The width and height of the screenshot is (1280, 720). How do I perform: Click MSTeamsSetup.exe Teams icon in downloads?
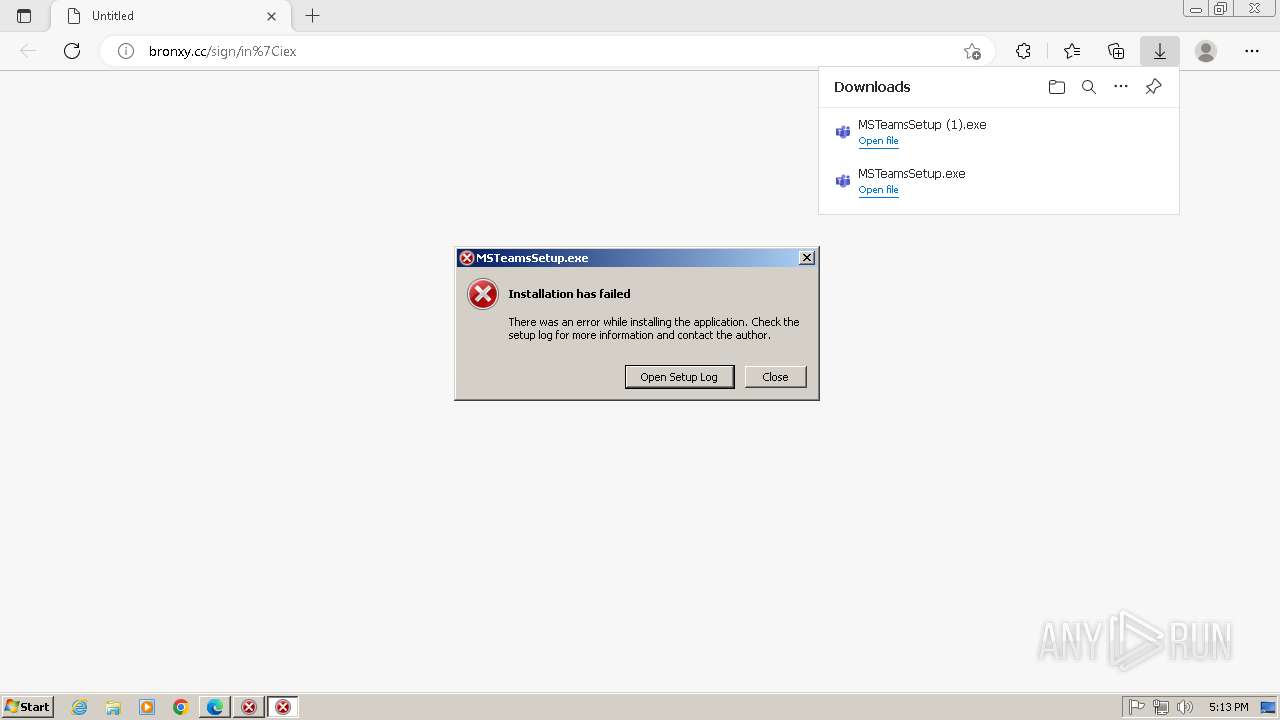click(843, 181)
